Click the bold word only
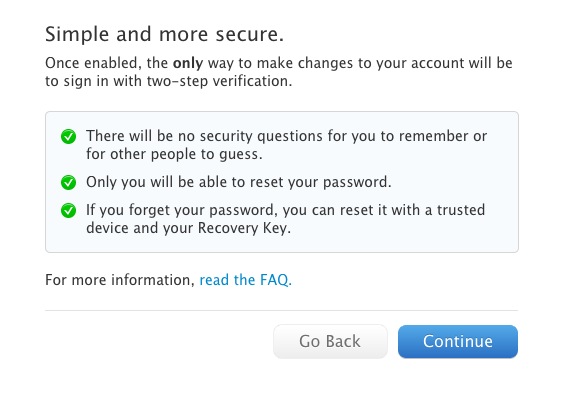Viewport: 567px width, 398px height. coord(188,63)
